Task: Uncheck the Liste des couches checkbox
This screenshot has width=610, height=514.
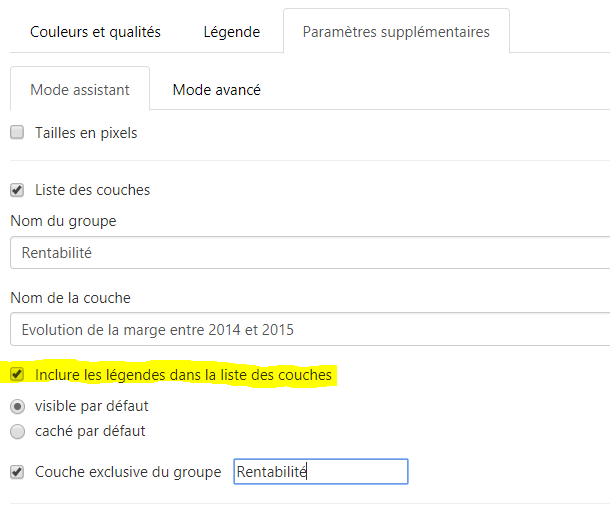Action: (17, 190)
